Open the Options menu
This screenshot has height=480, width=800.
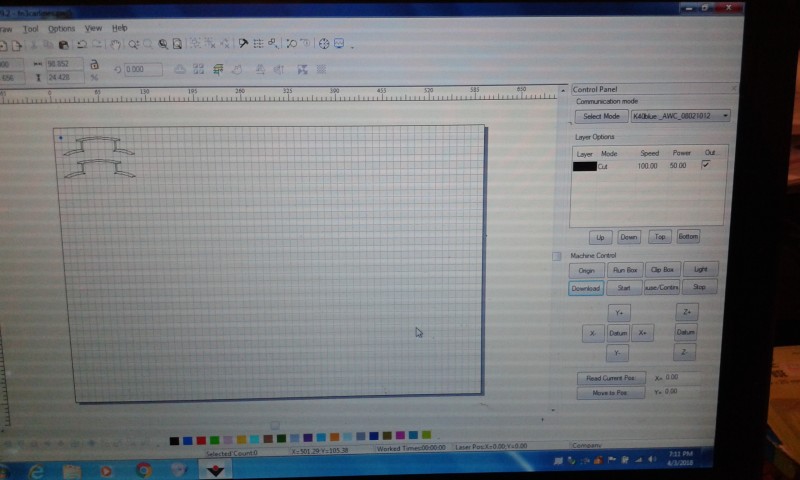click(x=61, y=28)
